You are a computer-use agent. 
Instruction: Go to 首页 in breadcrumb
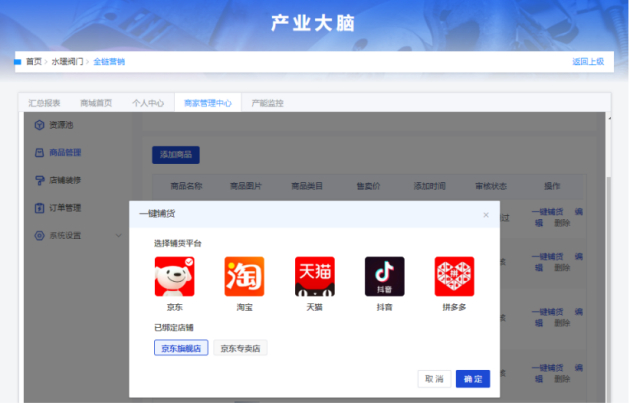pos(34,61)
